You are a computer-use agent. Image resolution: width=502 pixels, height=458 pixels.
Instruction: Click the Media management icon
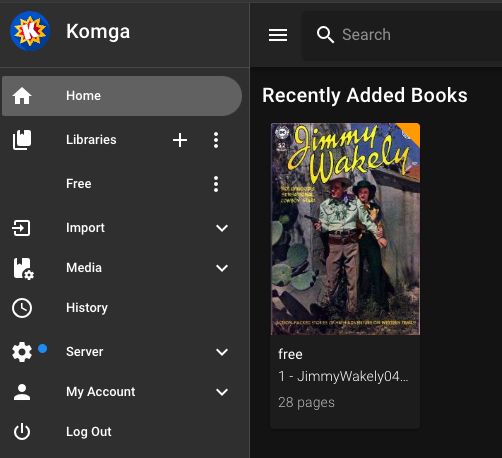click(23, 268)
